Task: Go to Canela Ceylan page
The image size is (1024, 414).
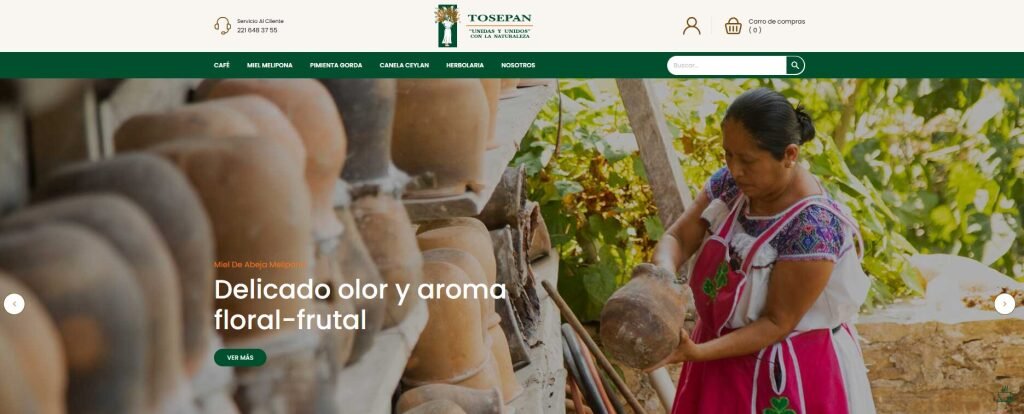Action: pyautogui.click(x=404, y=65)
